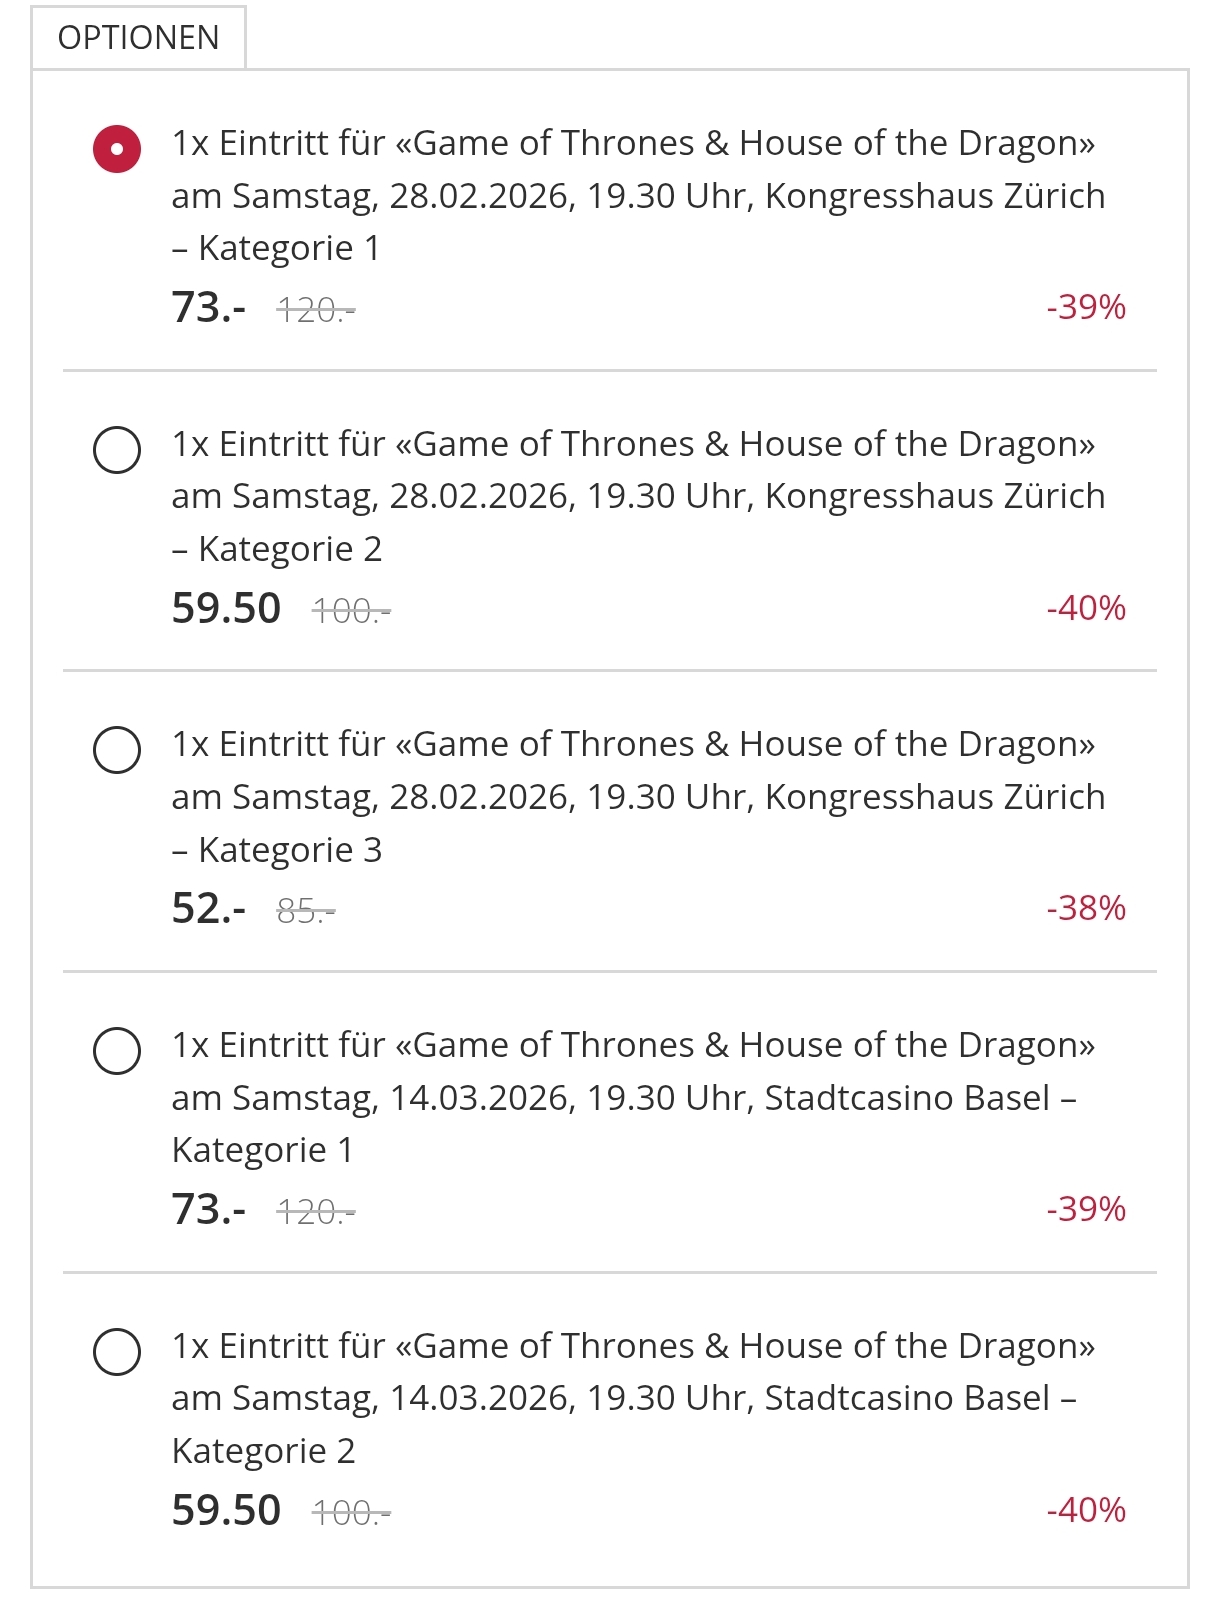Click the Kongresshaus Zürich Kategorie 3 description
The width and height of the screenshot is (1220, 1605).
637,797
